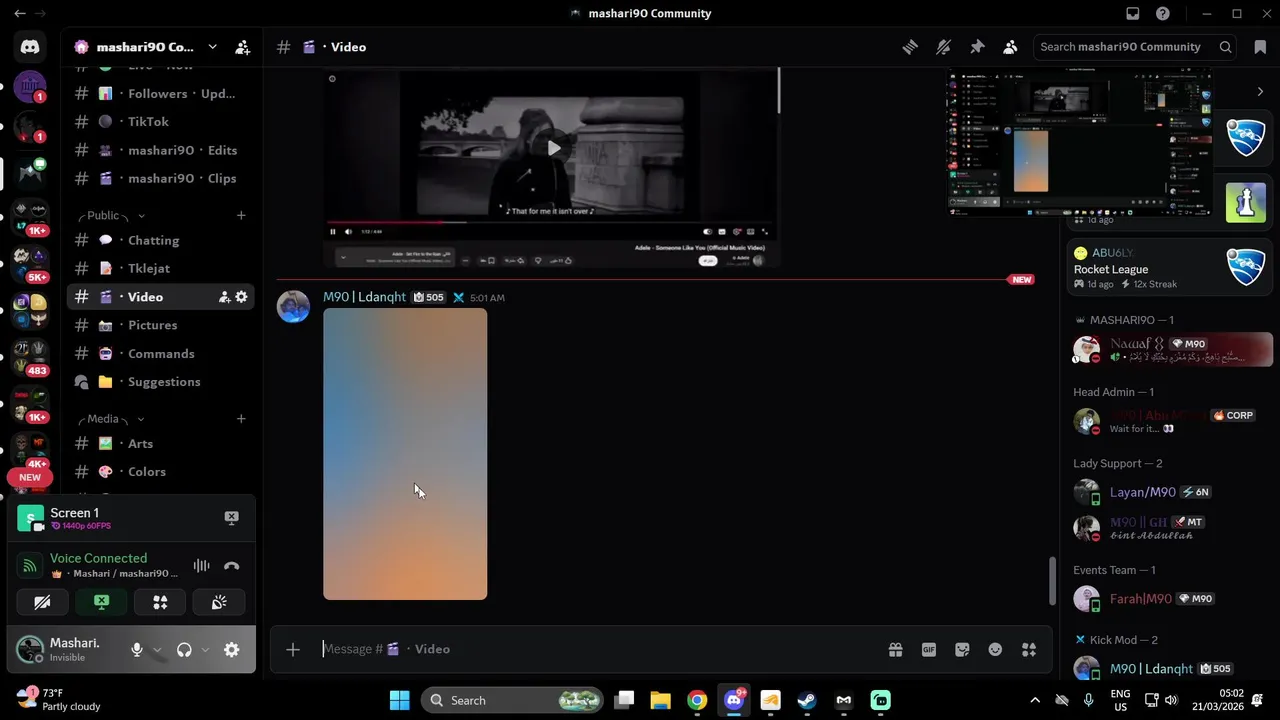The image size is (1280, 720).
Task: Expand the activity panel right chevron
Action: tap(1260, 91)
